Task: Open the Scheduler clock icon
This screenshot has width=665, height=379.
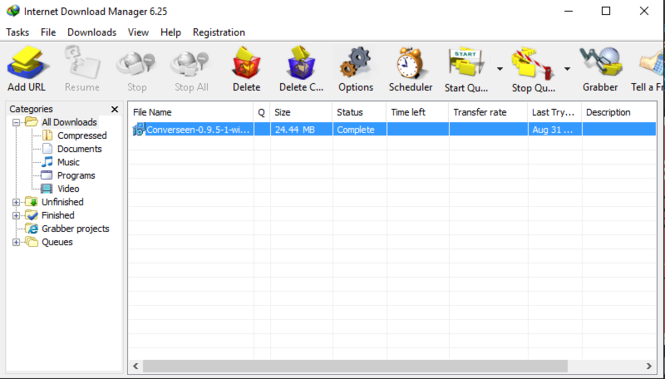Action: pyautogui.click(x=410, y=64)
